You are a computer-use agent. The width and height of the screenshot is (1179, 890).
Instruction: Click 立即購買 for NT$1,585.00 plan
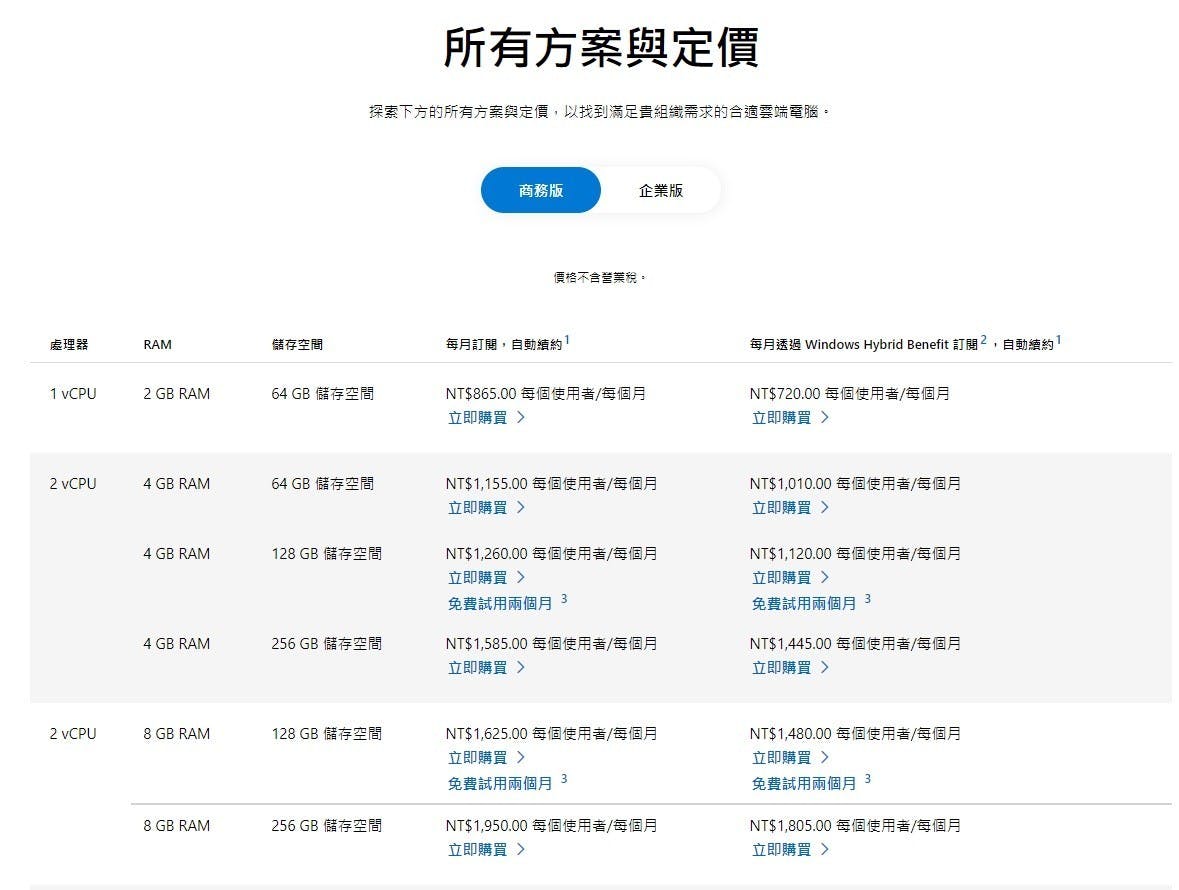486,668
